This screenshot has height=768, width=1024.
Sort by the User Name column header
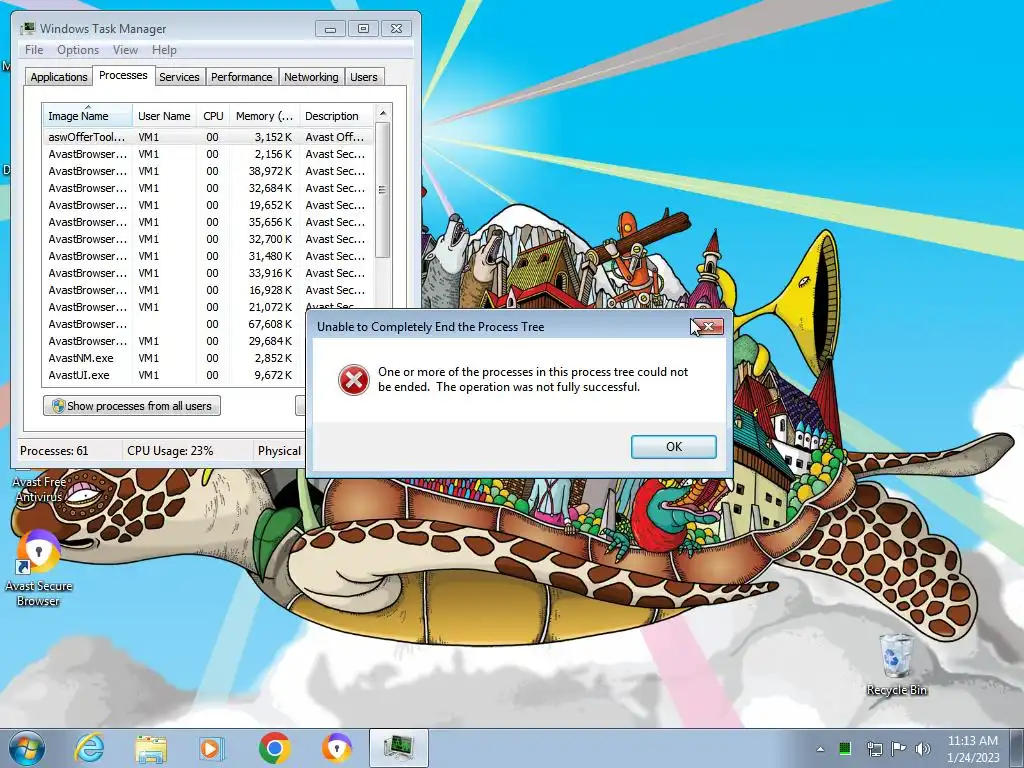[x=164, y=116]
